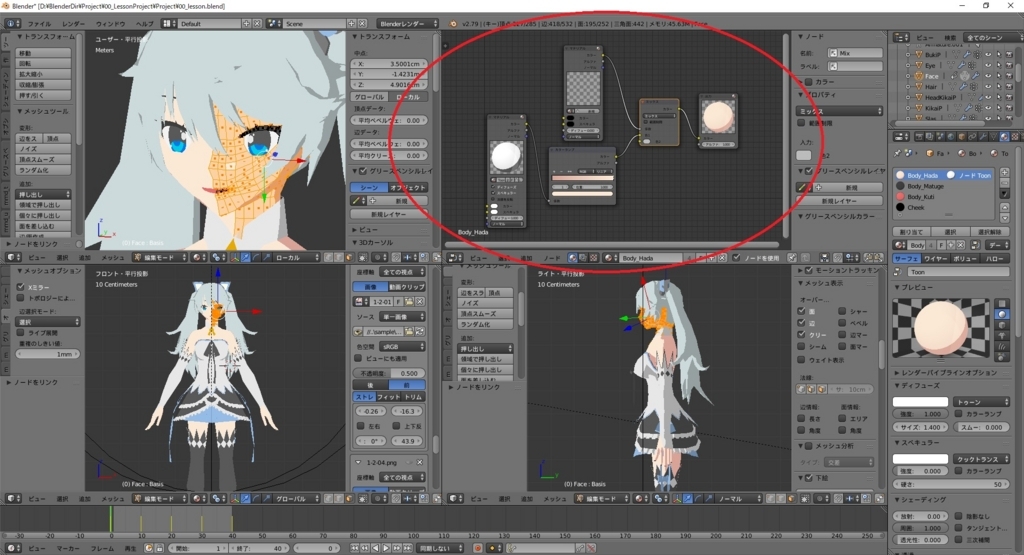
Task: Select the Cheek material slot
Action: (945, 208)
